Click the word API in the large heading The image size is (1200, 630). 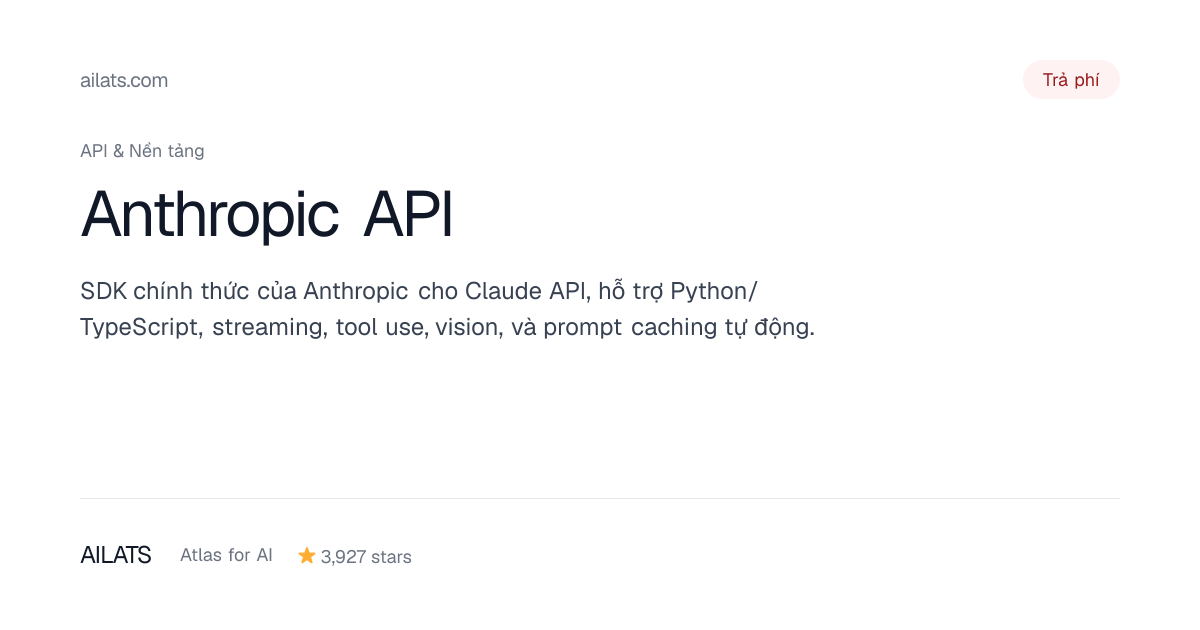[409, 214]
